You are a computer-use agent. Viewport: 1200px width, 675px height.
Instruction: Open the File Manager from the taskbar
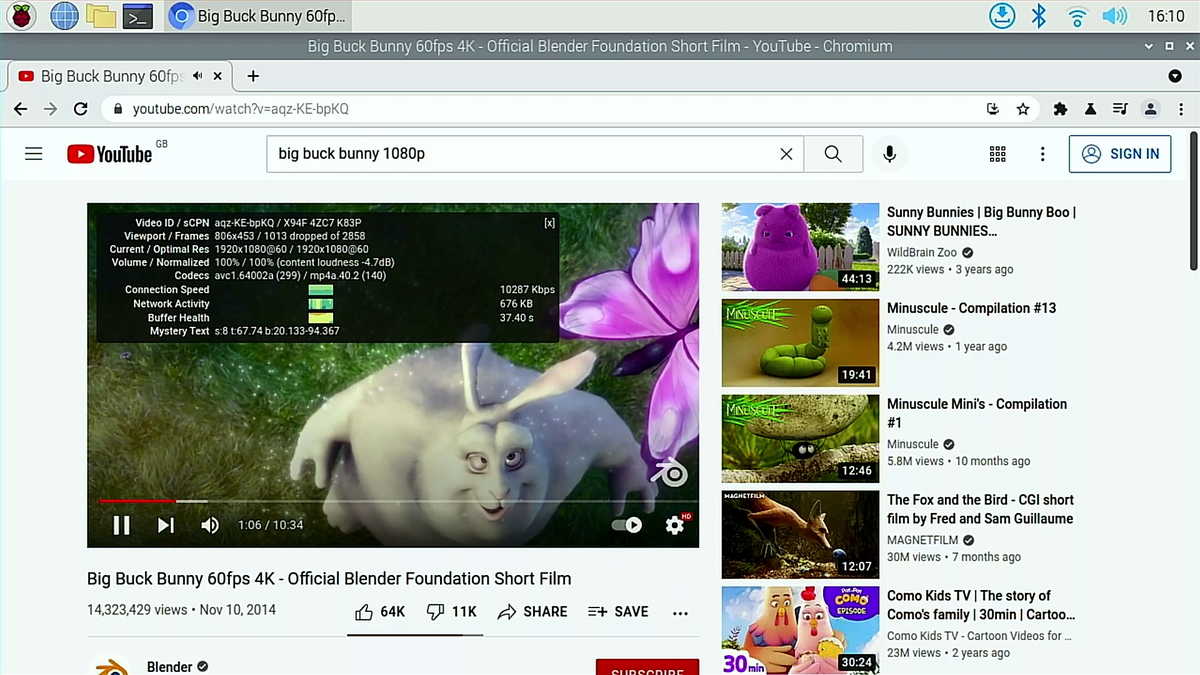pyautogui.click(x=101, y=16)
